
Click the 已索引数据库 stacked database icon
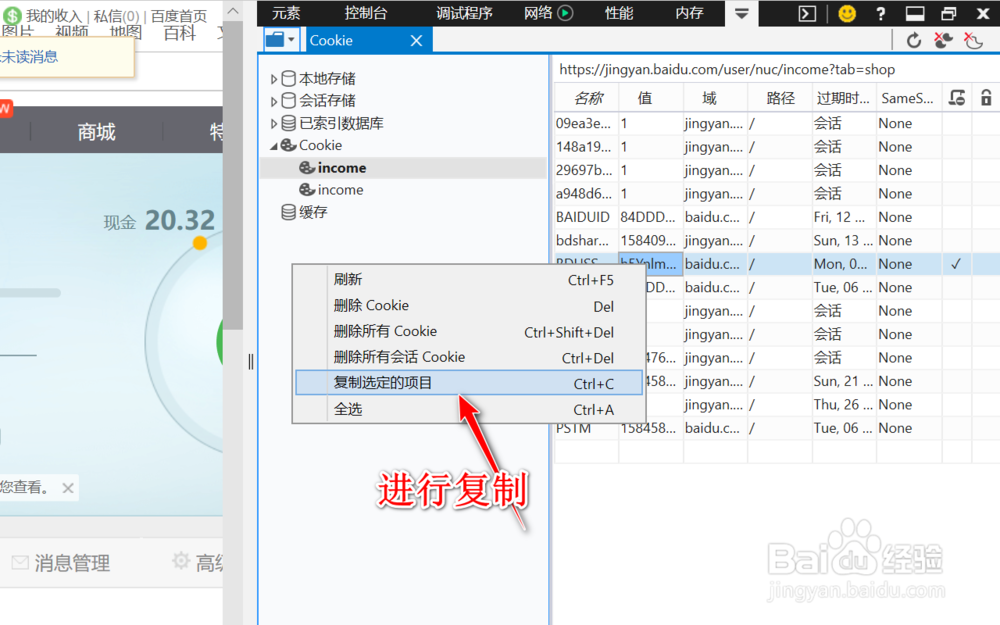[288, 122]
